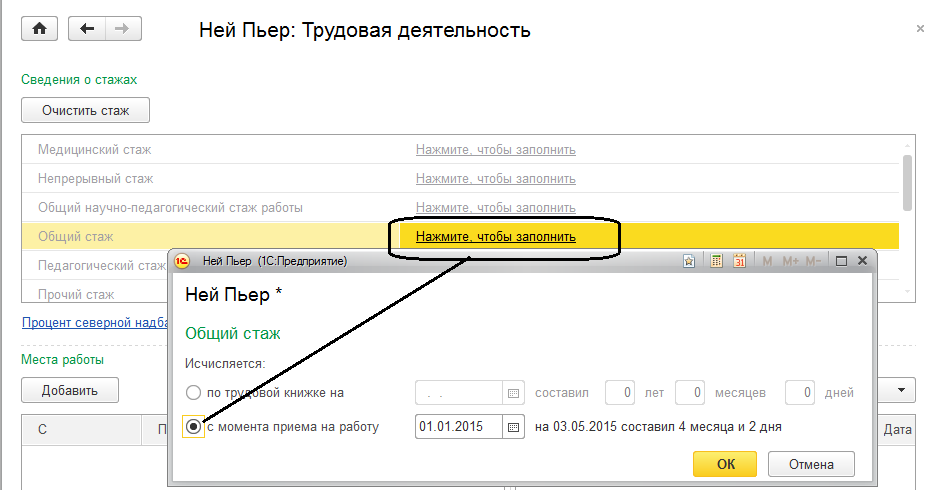936x490 pixels.
Task: Add dialog to favorites star icon
Action: click(689, 261)
